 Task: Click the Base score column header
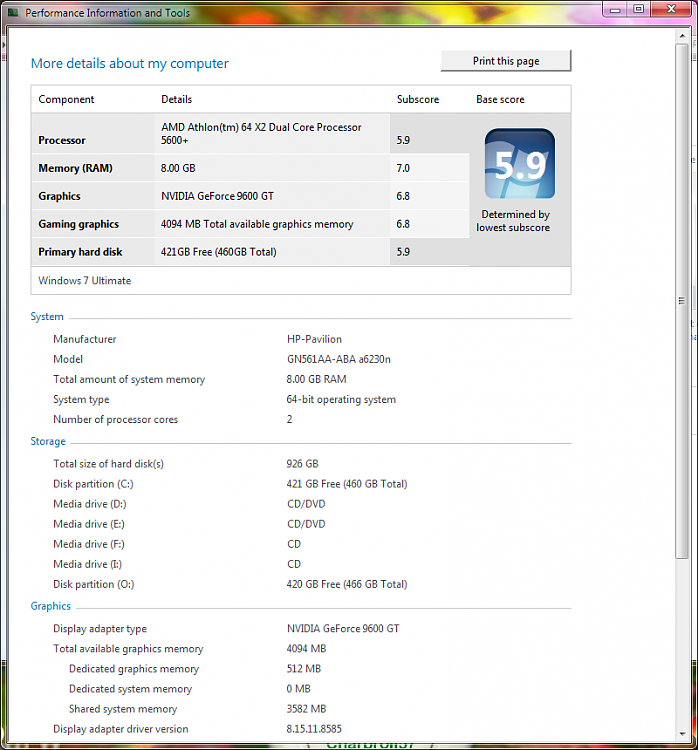pyautogui.click(x=500, y=99)
